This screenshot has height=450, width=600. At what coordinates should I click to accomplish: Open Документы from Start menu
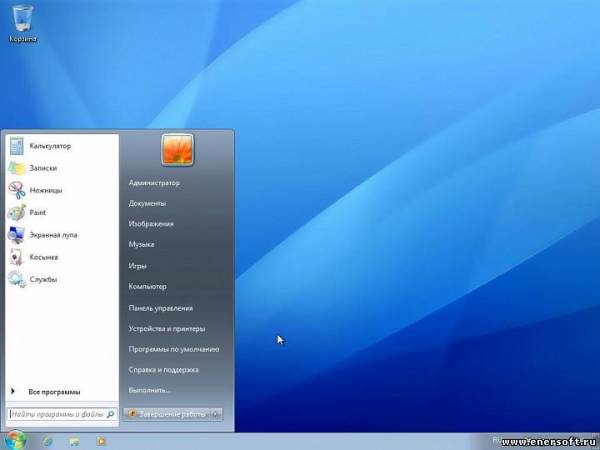(147, 204)
